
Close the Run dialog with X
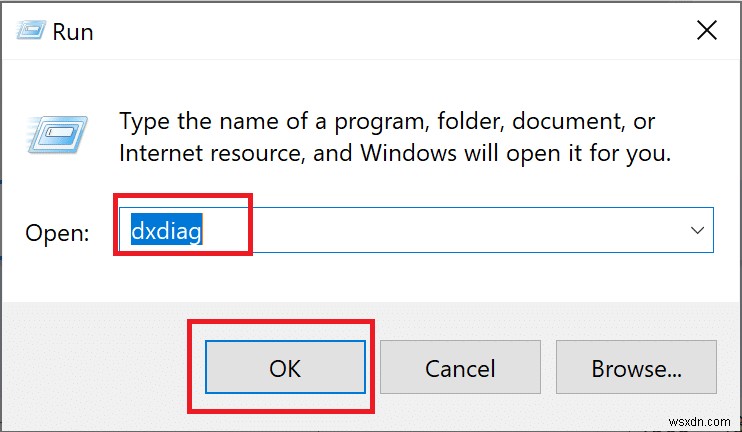(x=706, y=30)
